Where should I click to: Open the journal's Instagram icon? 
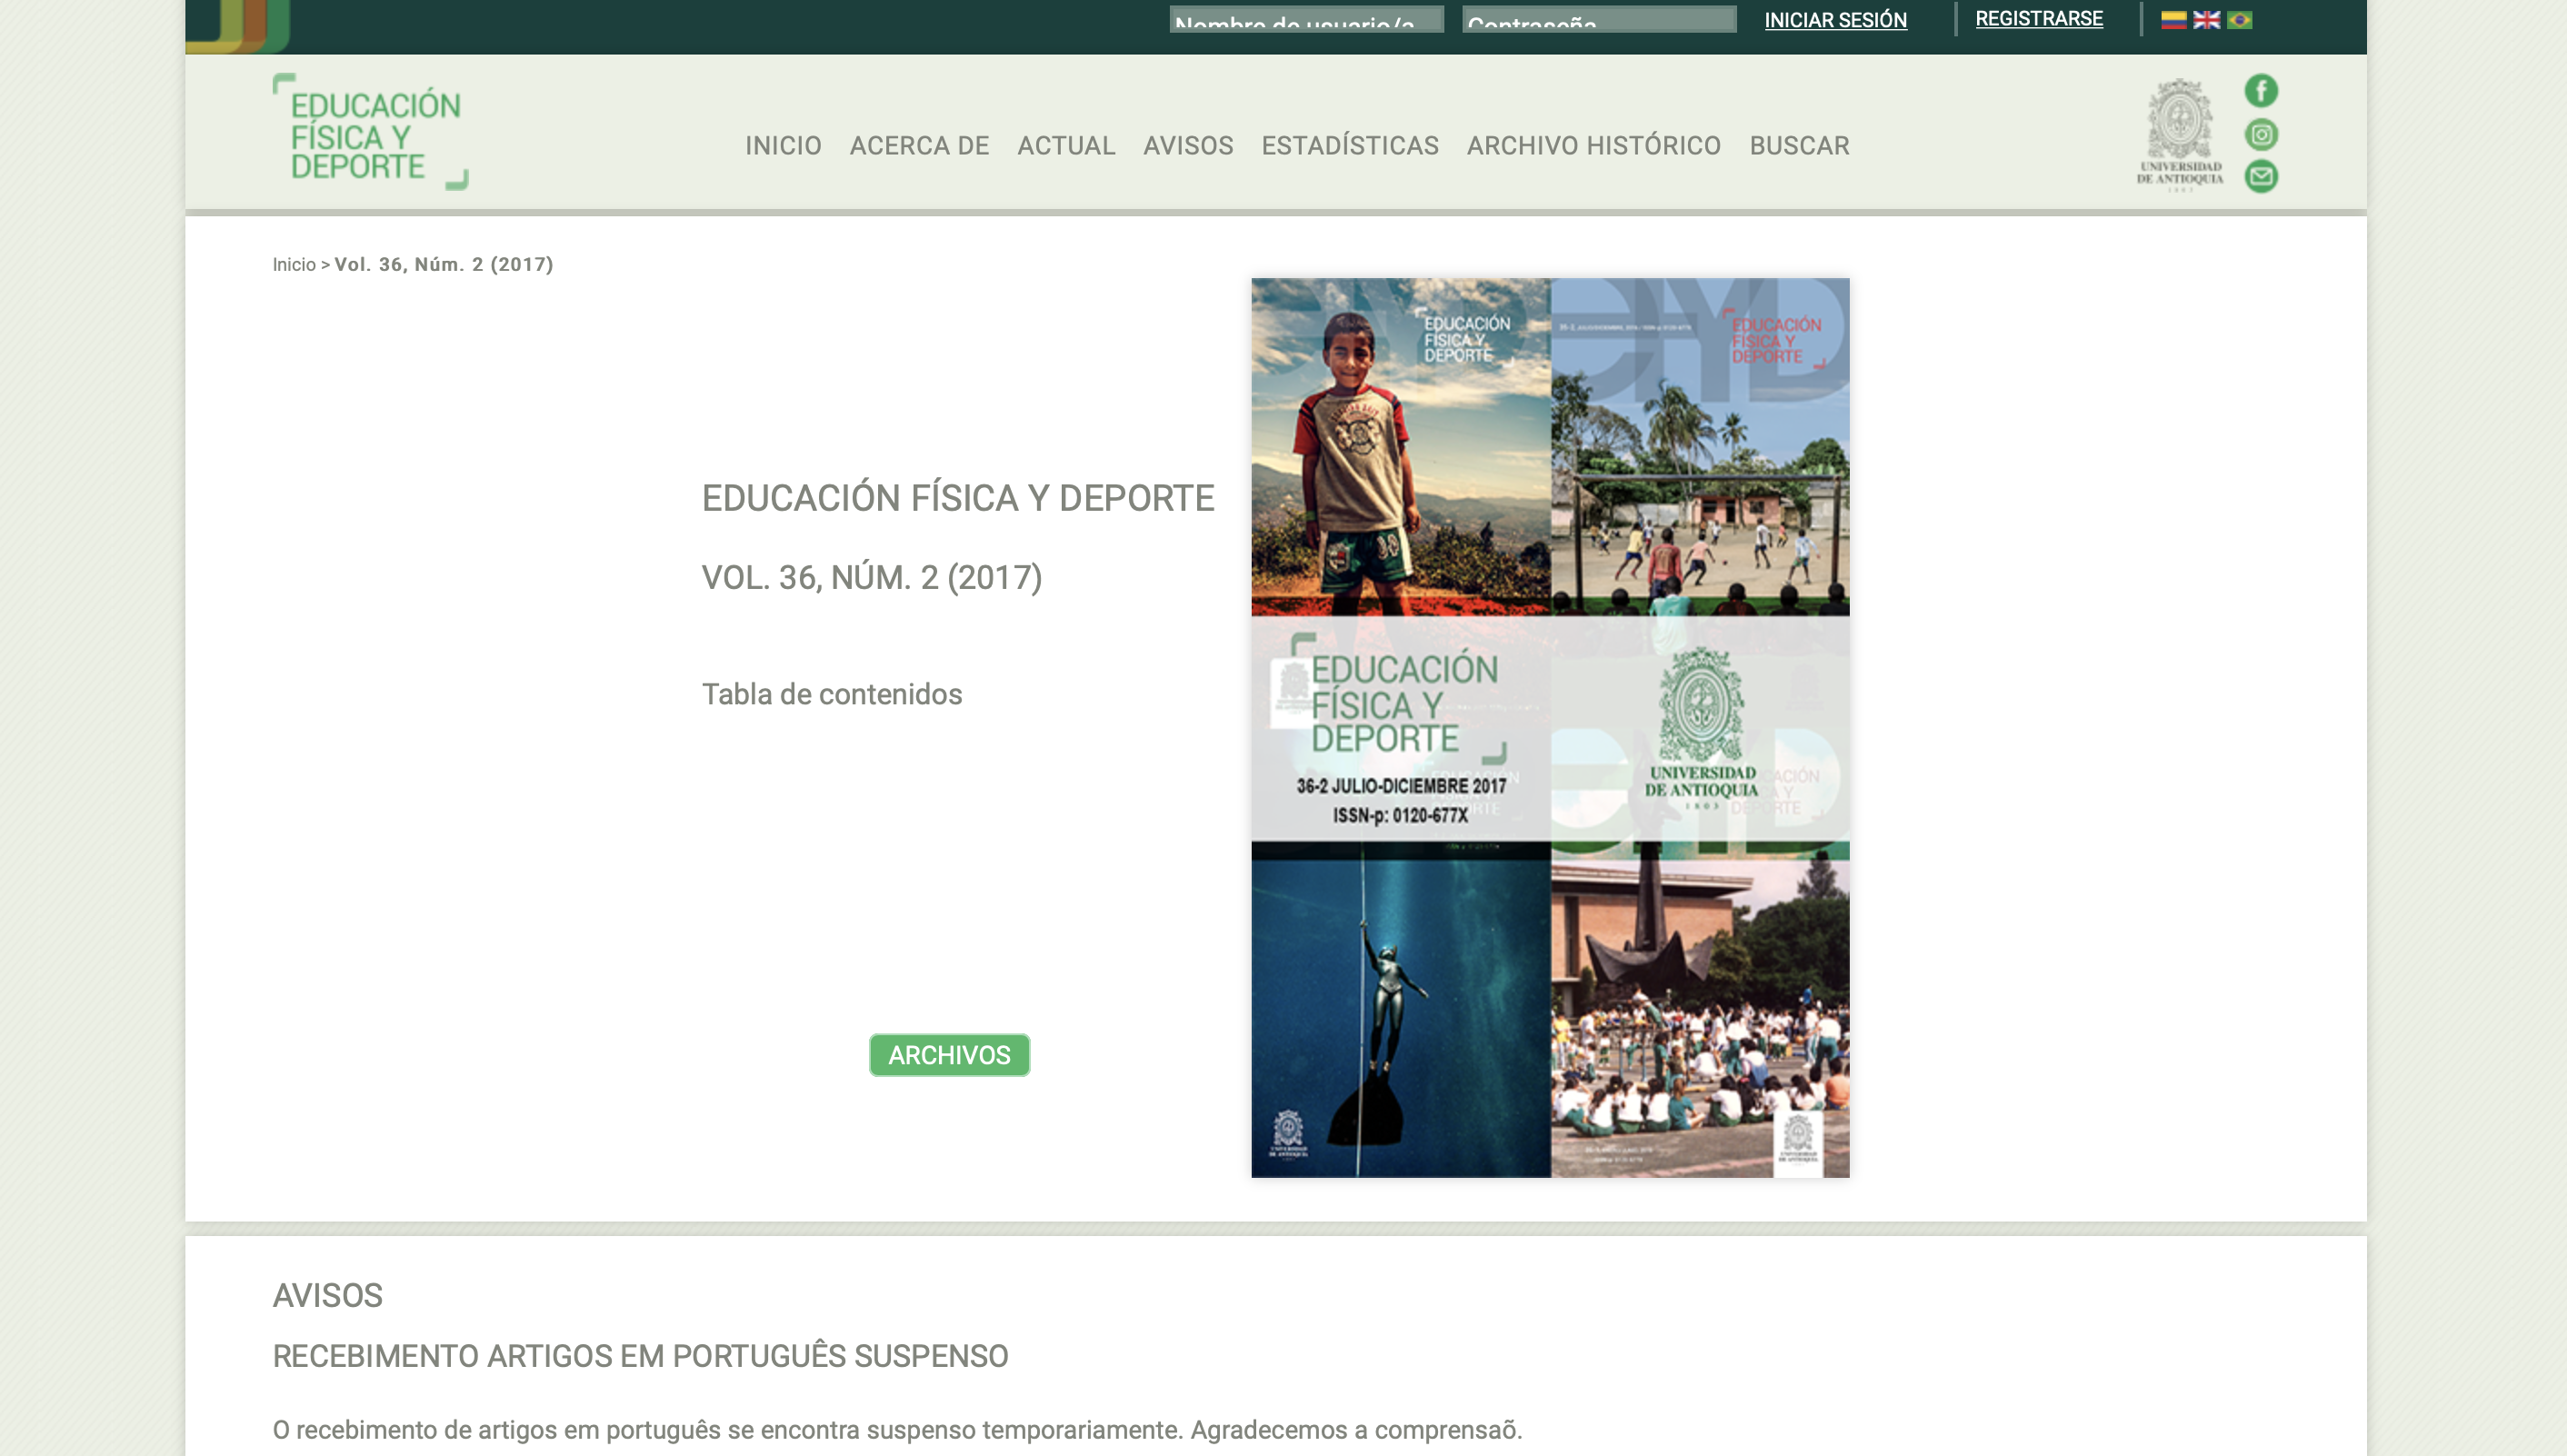2261,134
